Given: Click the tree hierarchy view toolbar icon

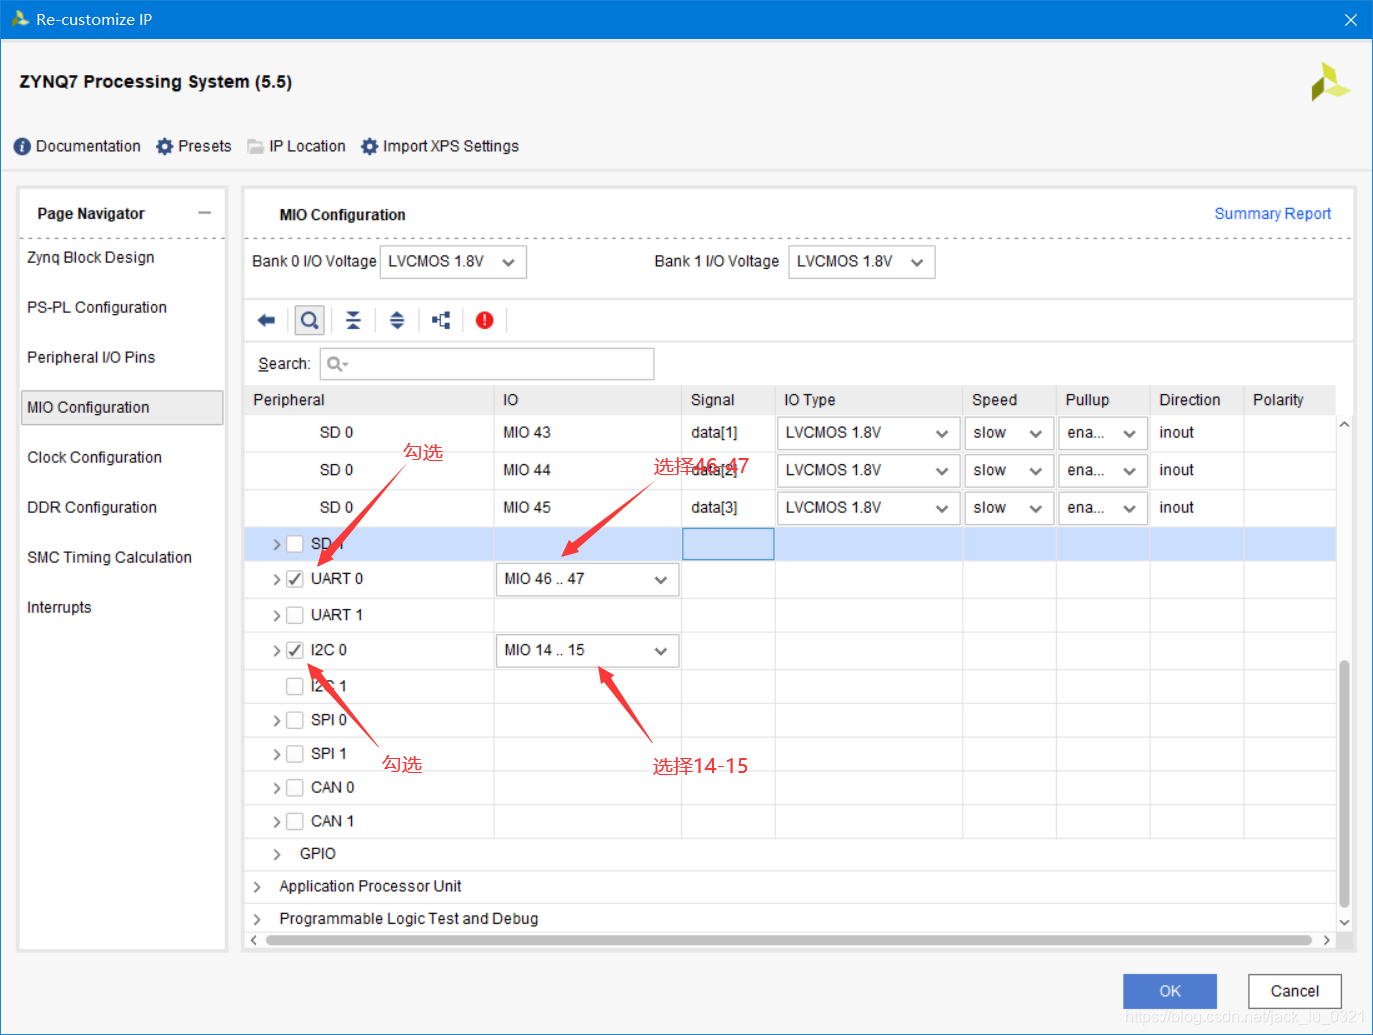Looking at the screenshot, I should point(441,320).
